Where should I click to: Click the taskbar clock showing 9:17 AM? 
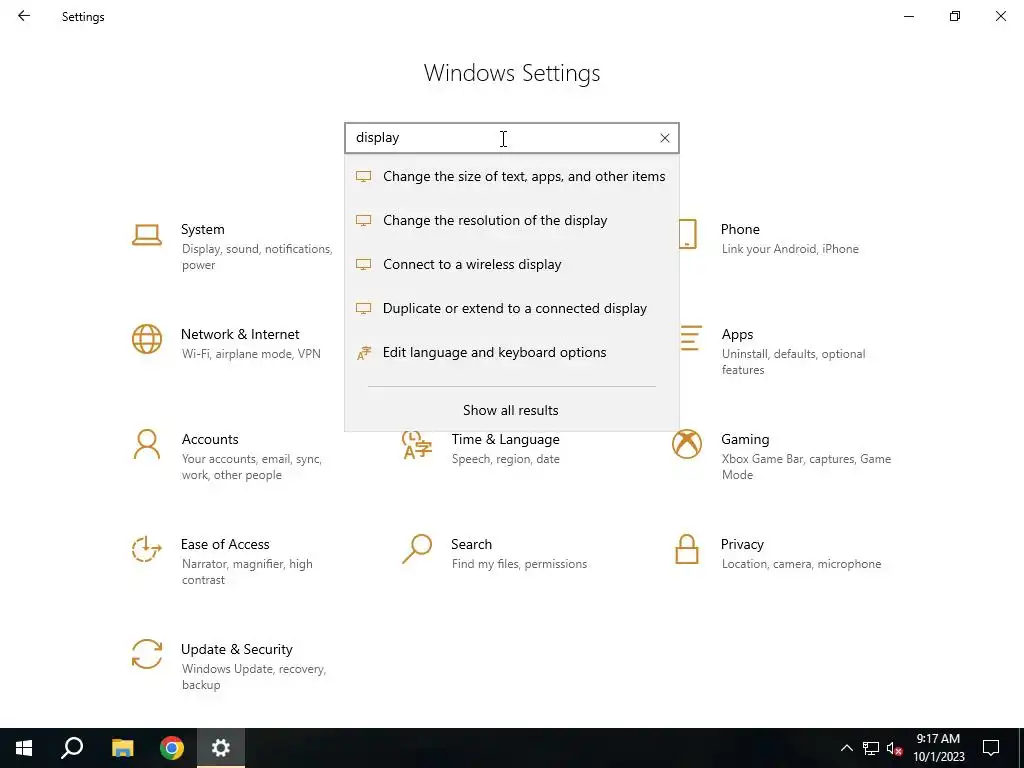[938, 748]
